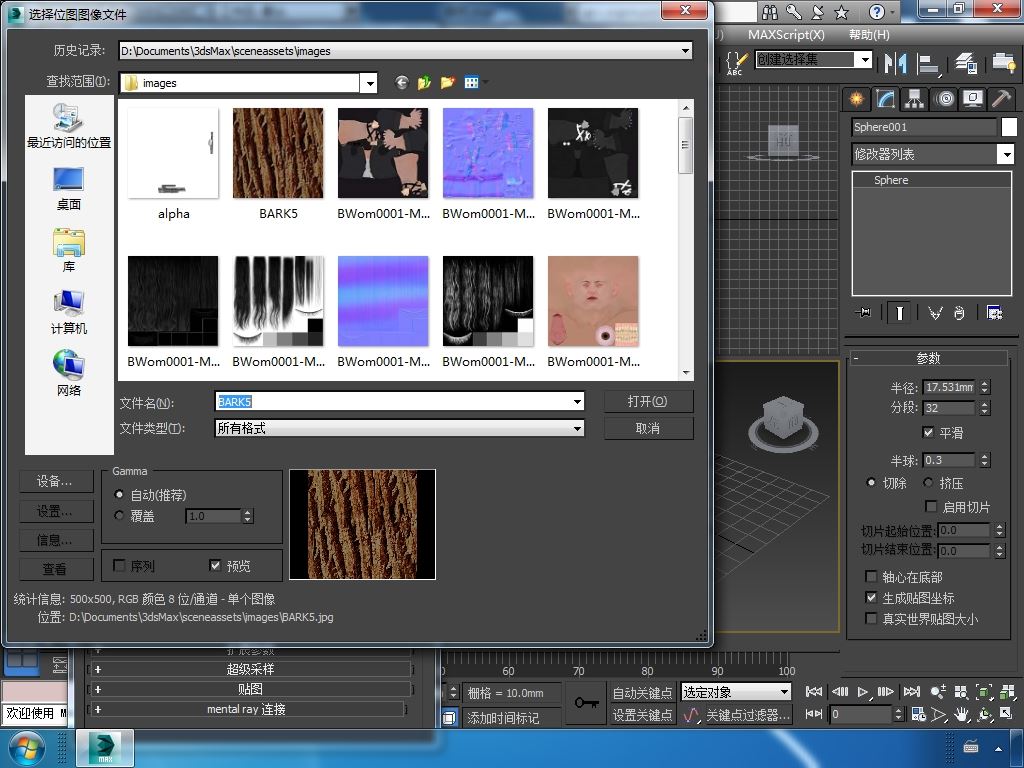Select the pan view hand icon
The height and width of the screenshot is (768, 1024).
(962, 714)
